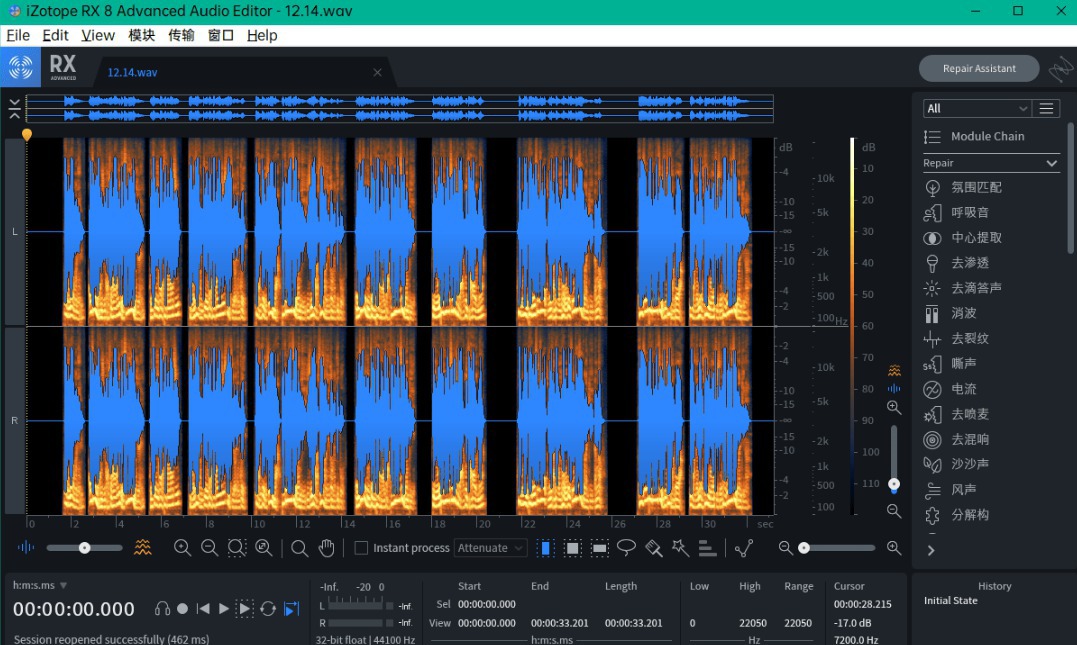This screenshot has height=645, width=1077.
Task: Play the selection only
Action: tap(244, 609)
